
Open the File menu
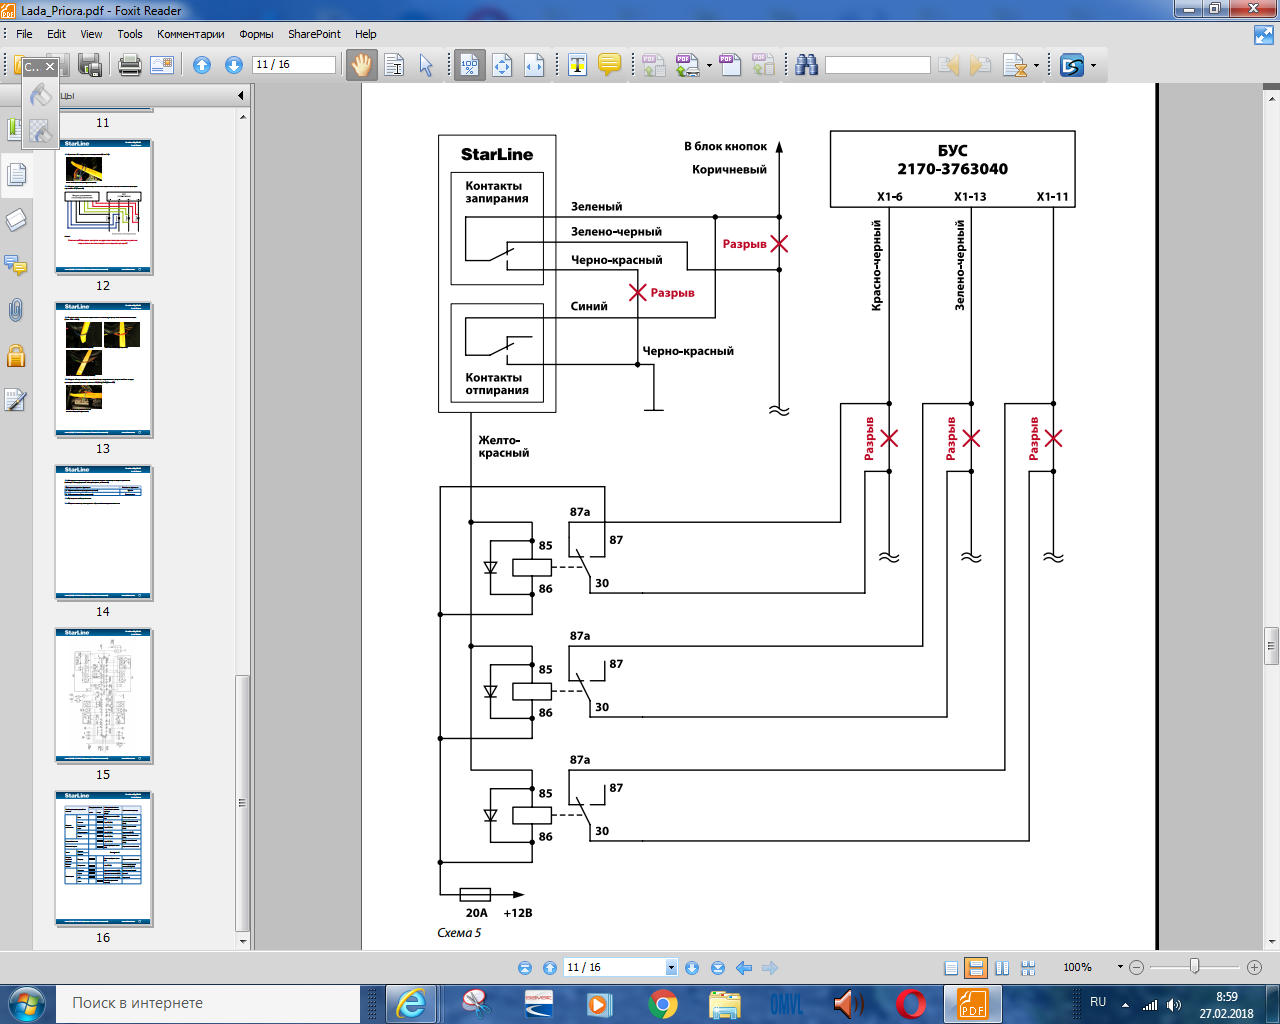tap(24, 34)
